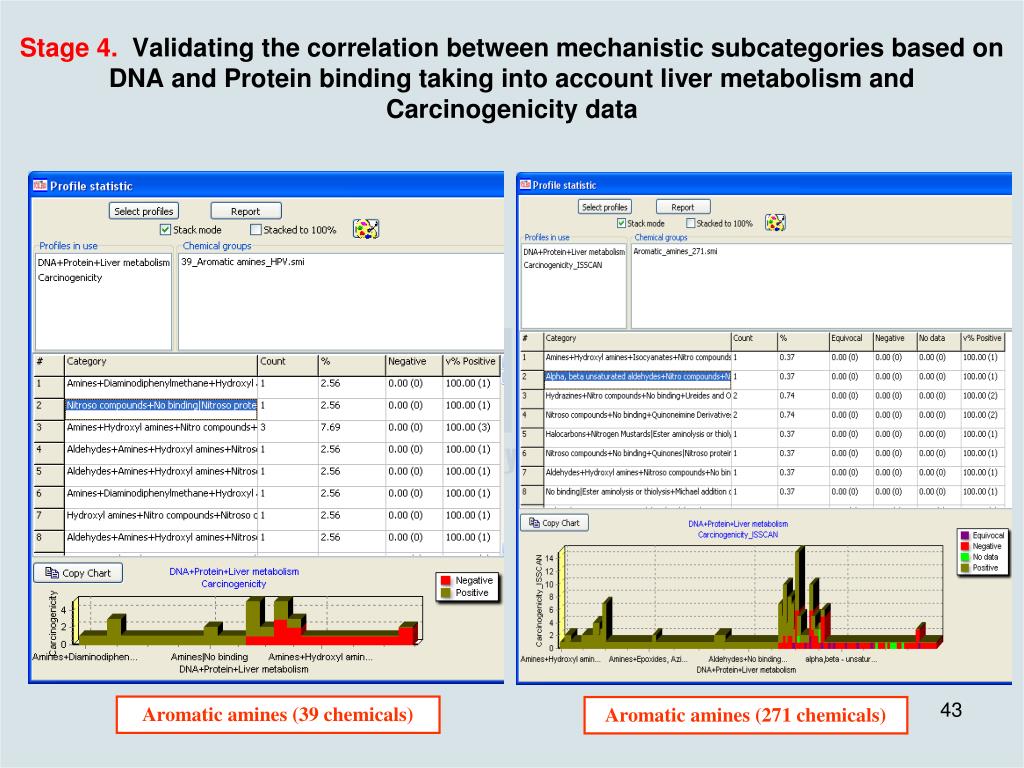This screenshot has height=768, width=1024.
Task: Click Positive olive legend swatch in left chart
Action: click(x=446, y=592)
